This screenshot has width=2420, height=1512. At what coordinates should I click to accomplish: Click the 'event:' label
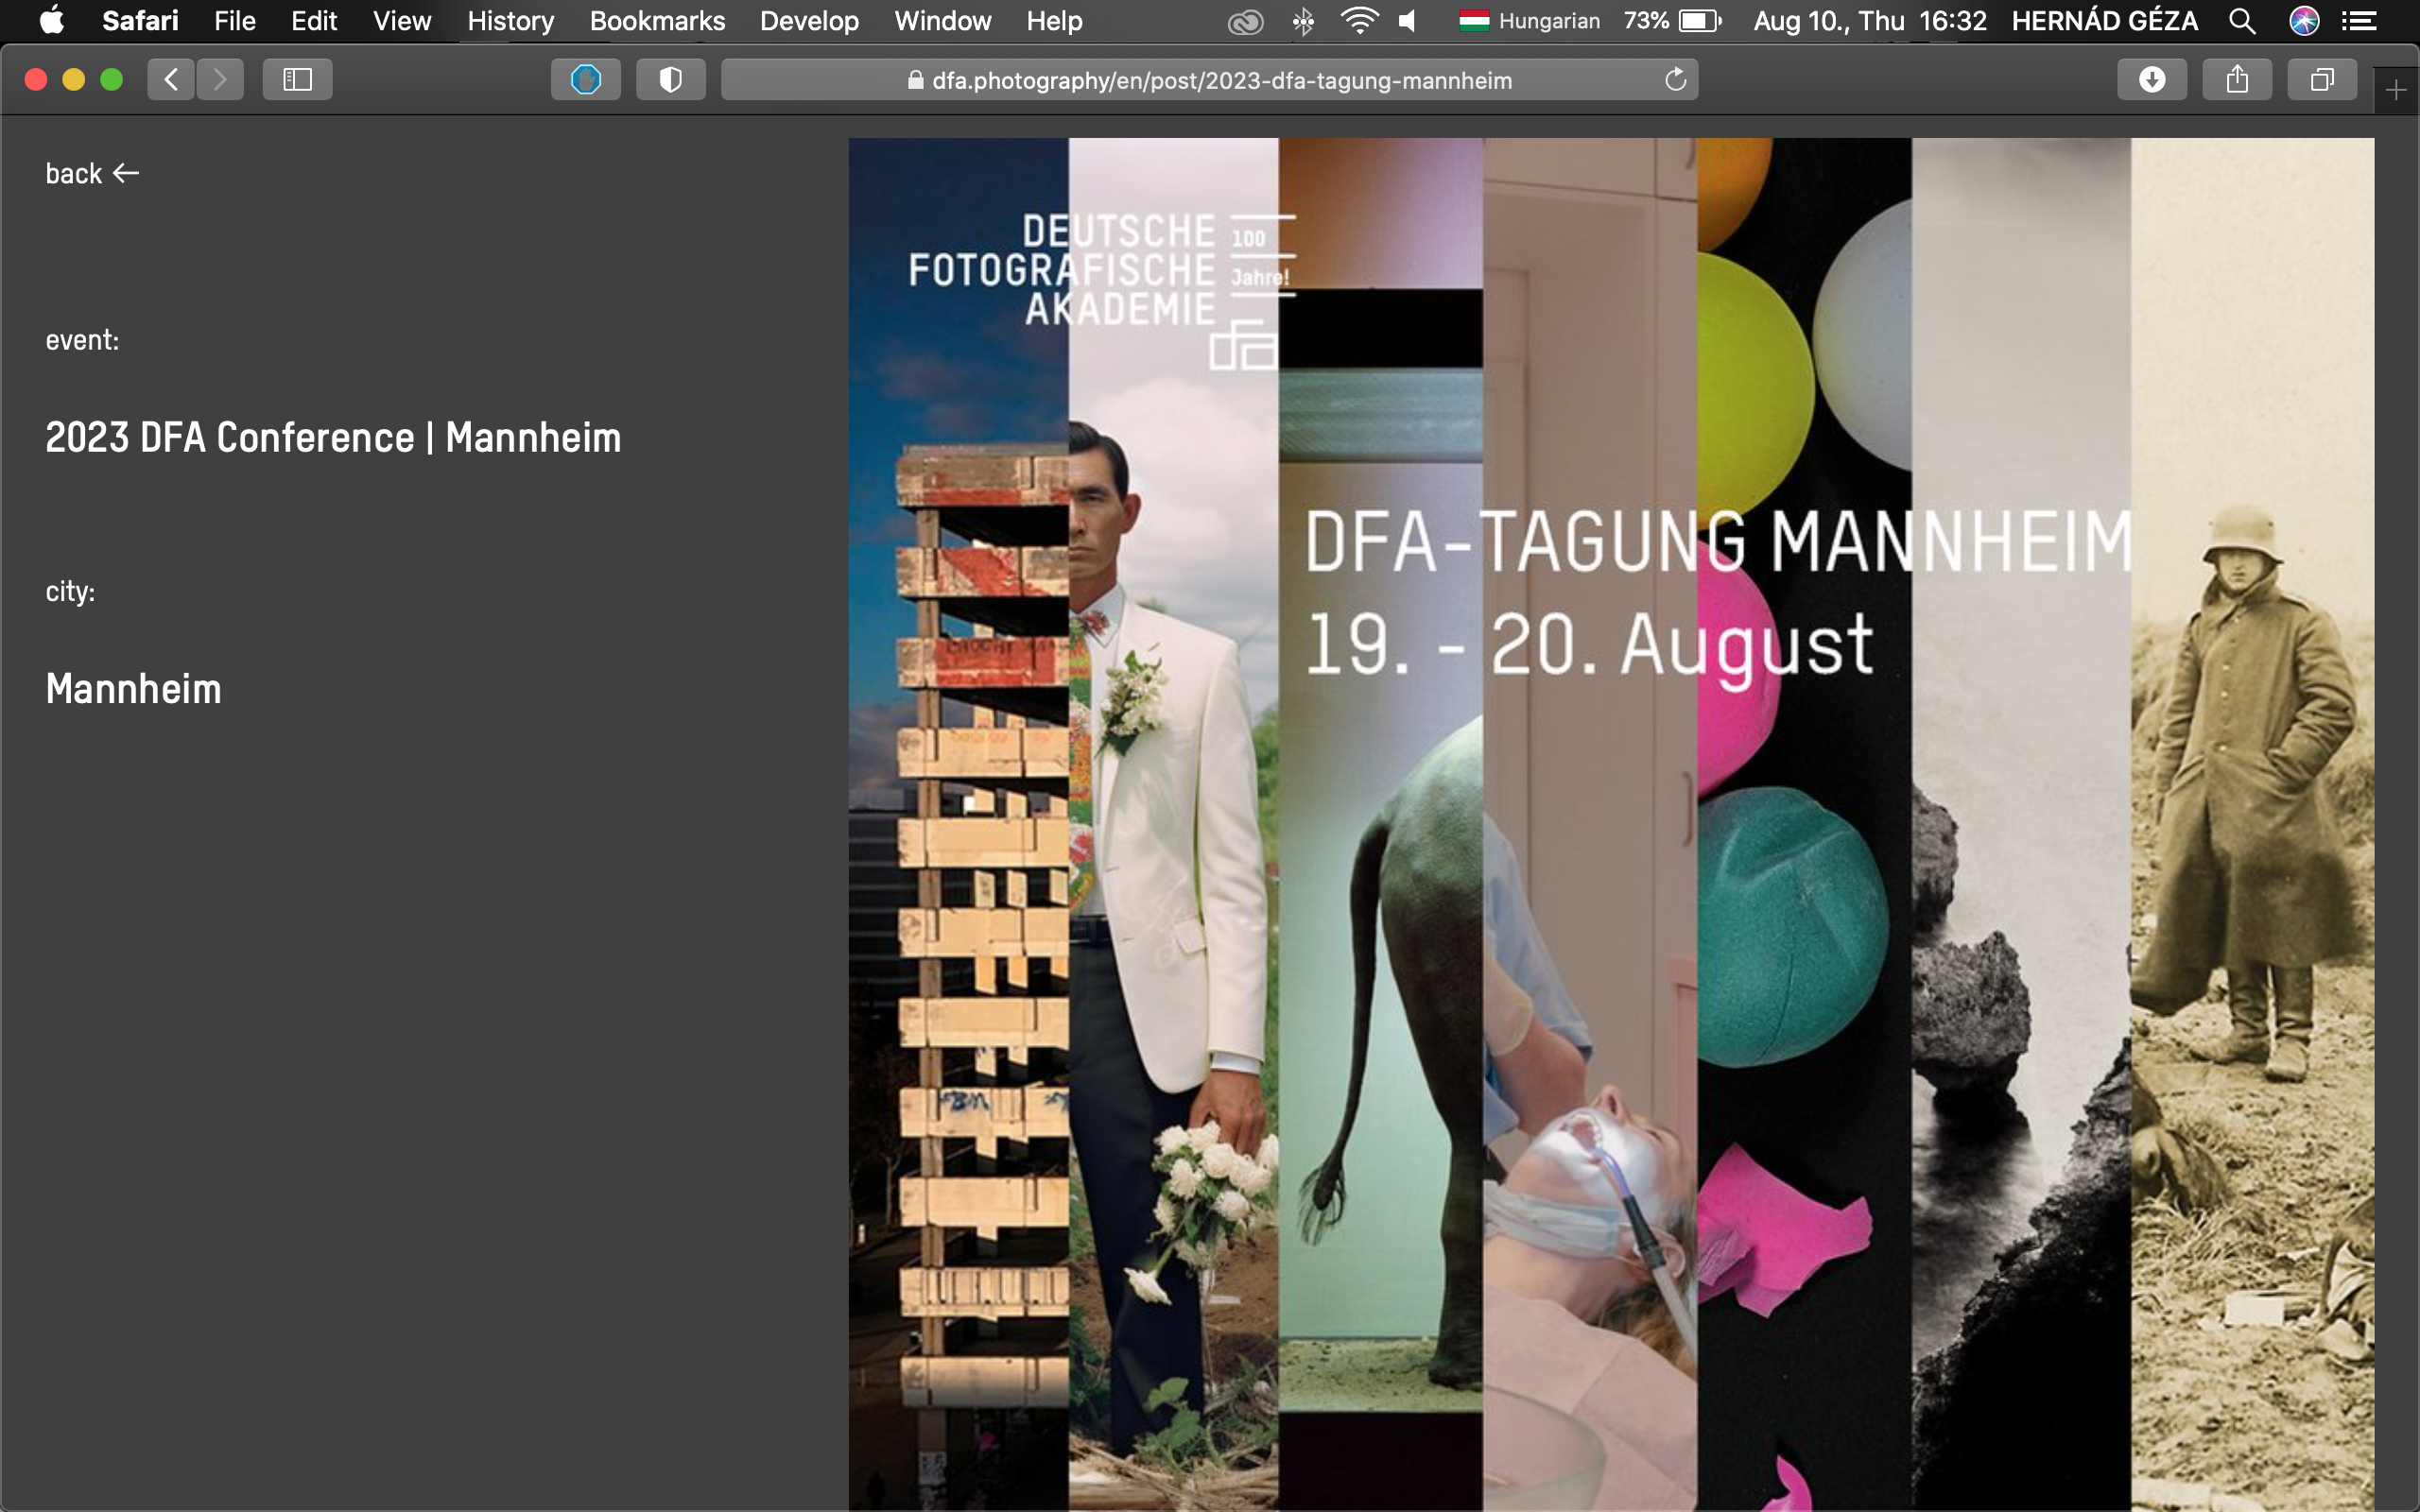pos(82,340)
